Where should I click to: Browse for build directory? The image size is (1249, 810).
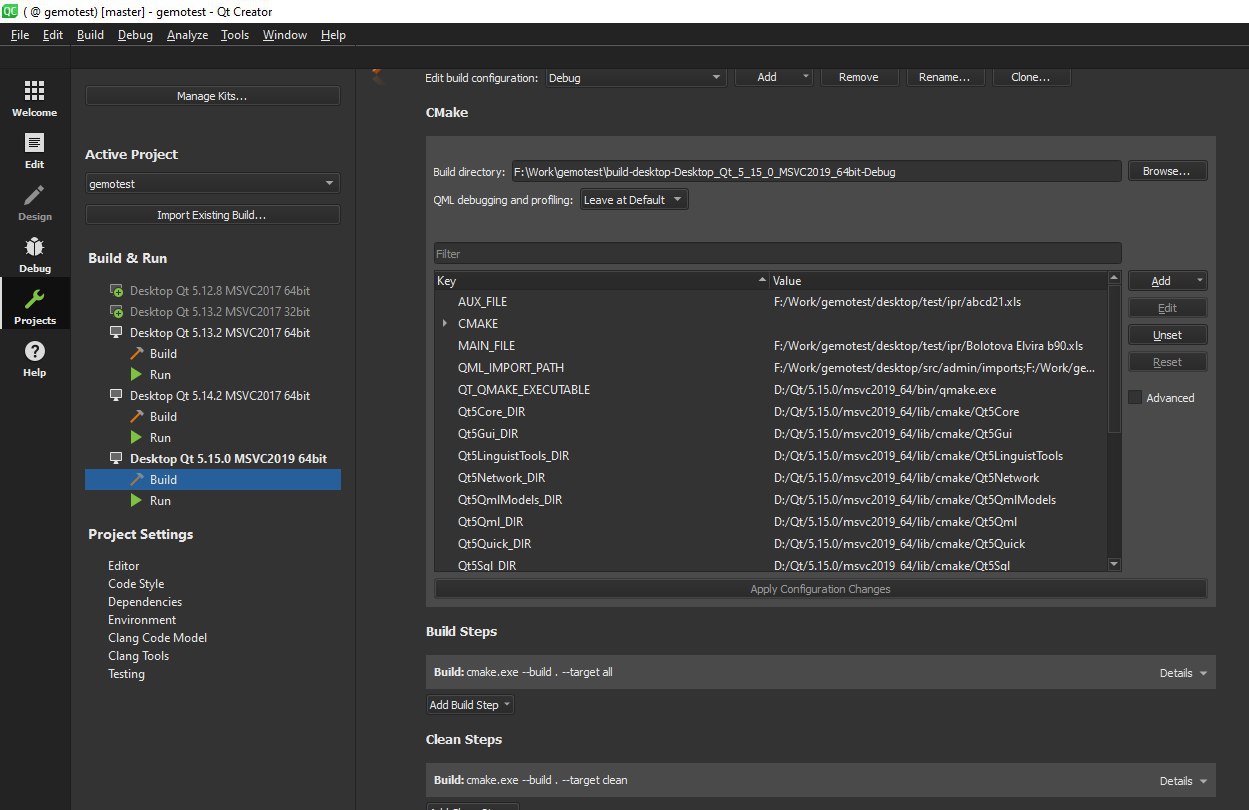click(x=1167, y=171)
